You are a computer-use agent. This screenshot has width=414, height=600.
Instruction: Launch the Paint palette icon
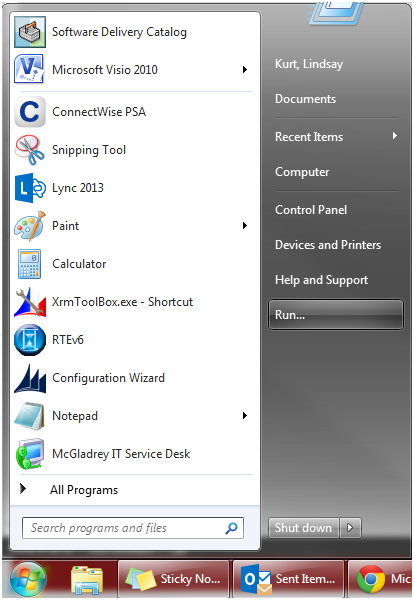(30, 226)
